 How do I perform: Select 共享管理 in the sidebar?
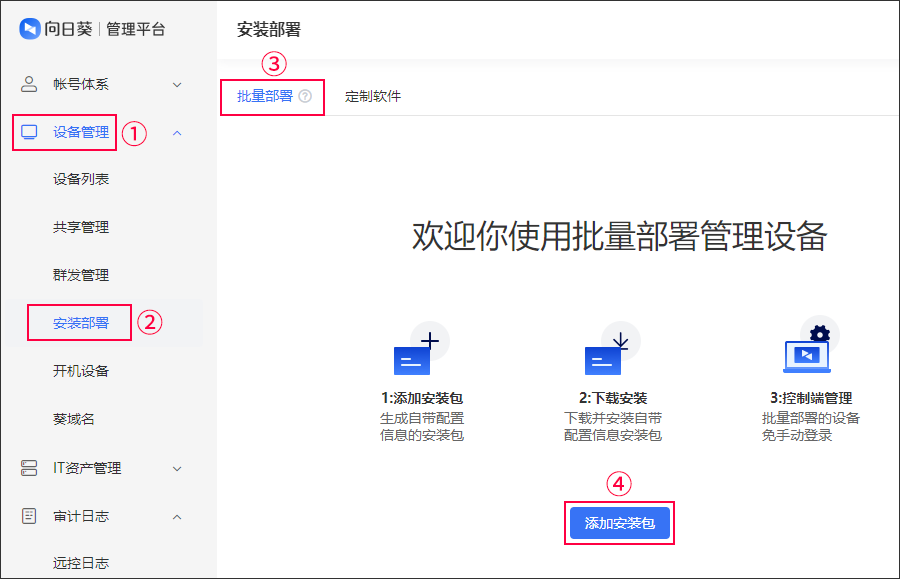click(81, 227)
